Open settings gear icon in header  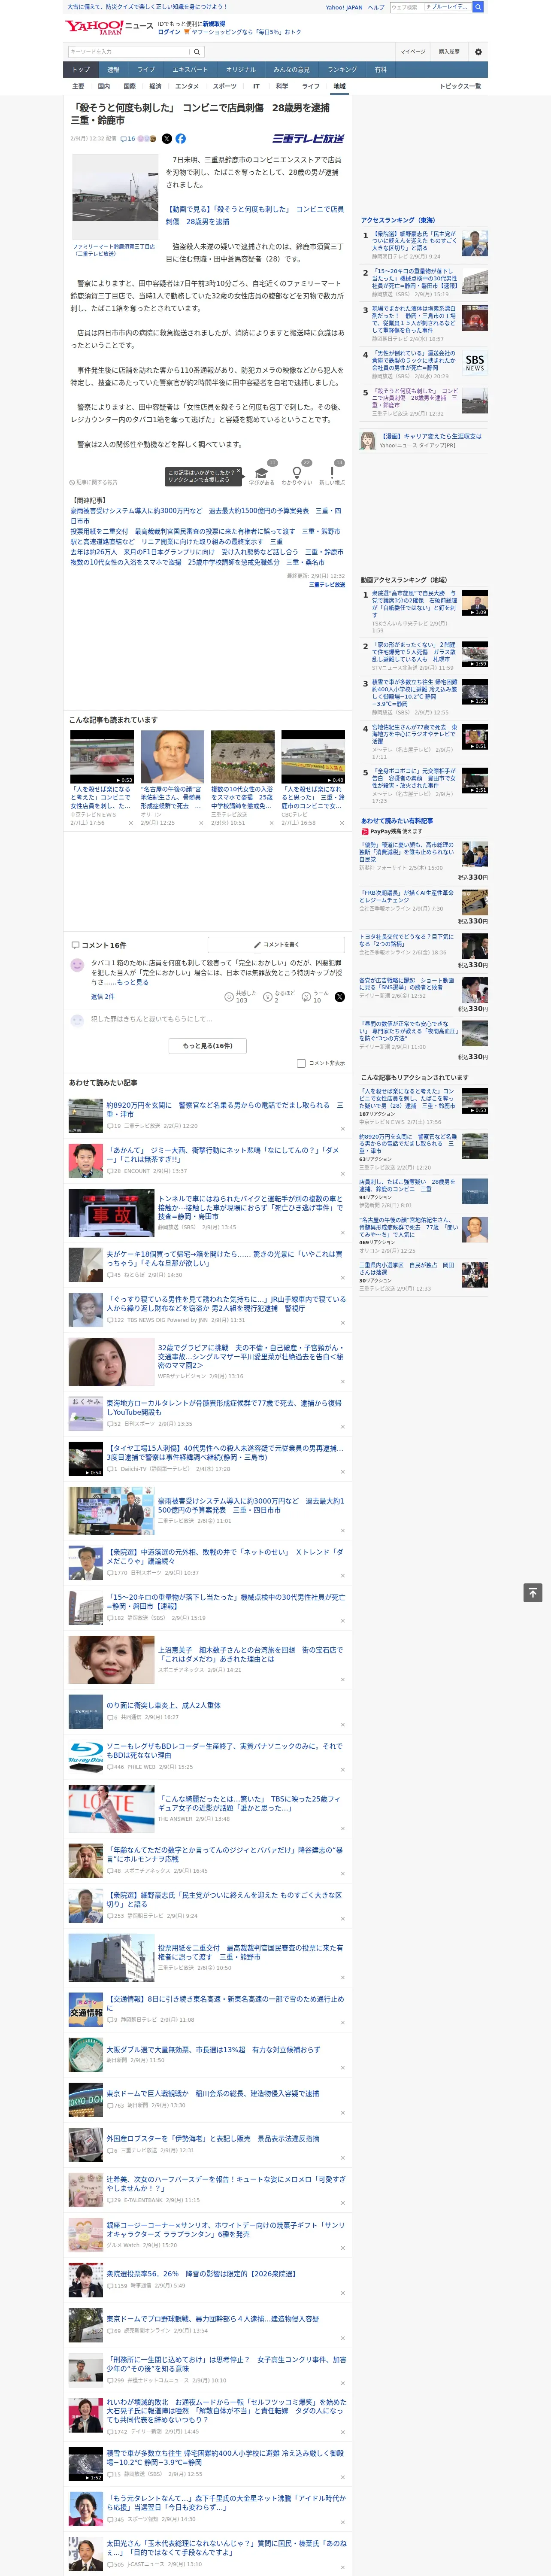click(x=478, y=52)
